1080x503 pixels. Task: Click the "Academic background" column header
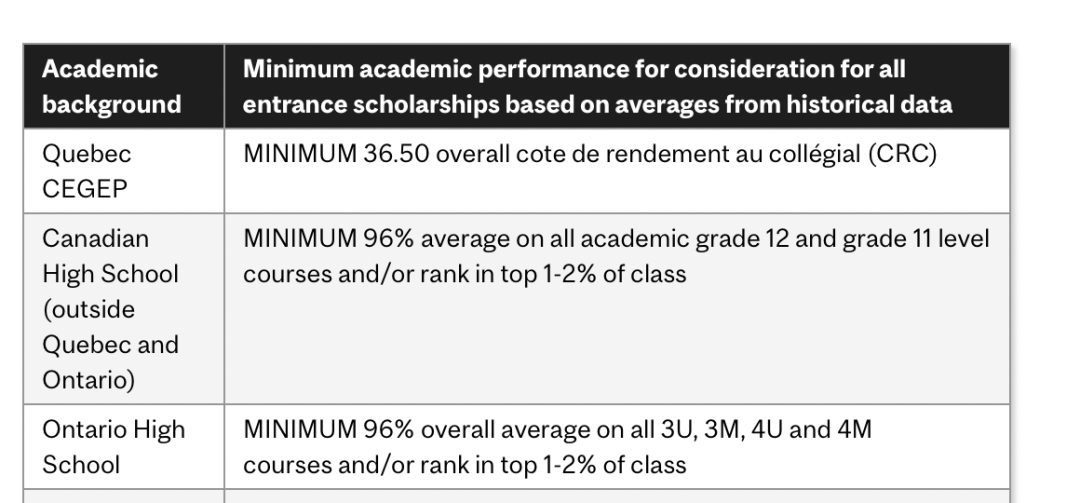coord(124,86)
